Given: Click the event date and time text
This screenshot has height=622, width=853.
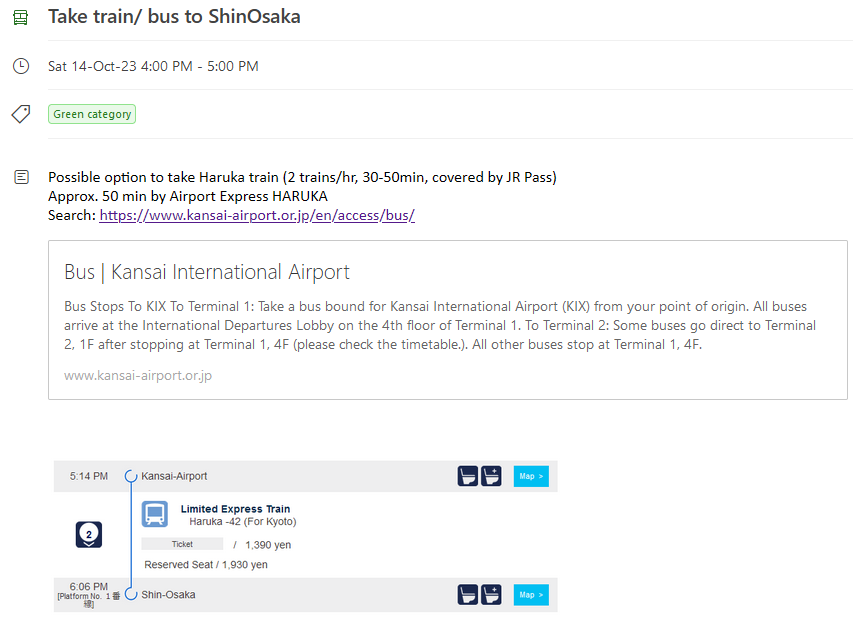Looking at the screenshot, I should (153, 66).
